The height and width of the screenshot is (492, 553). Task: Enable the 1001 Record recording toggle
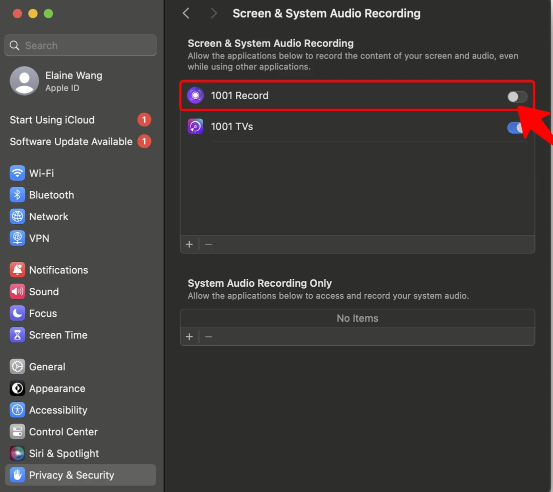point(517,96)
